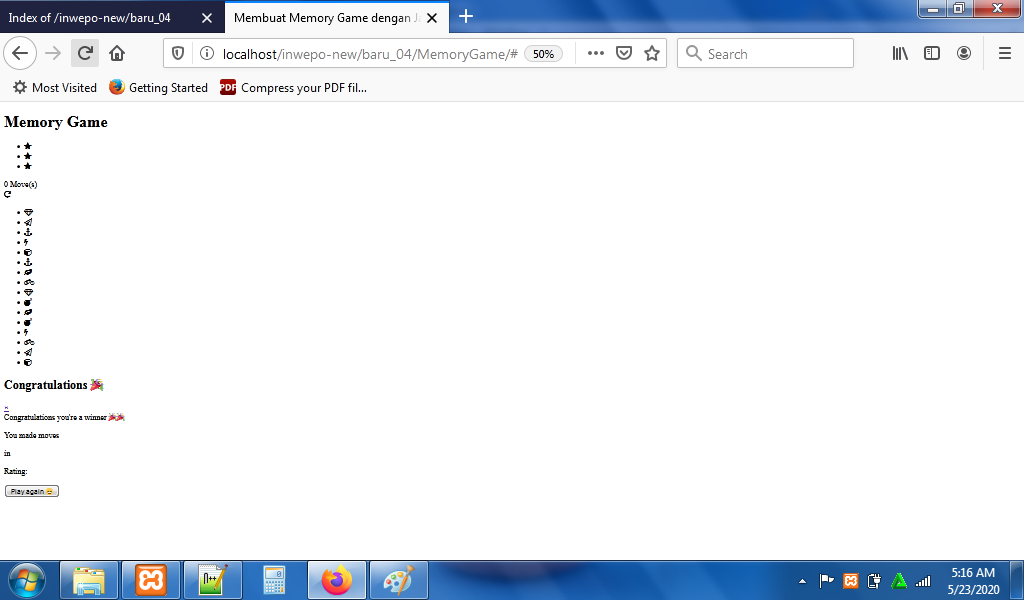This screenshot has height=600, width=1024.
Task: Reload the current page
Action: coord(85,54)
